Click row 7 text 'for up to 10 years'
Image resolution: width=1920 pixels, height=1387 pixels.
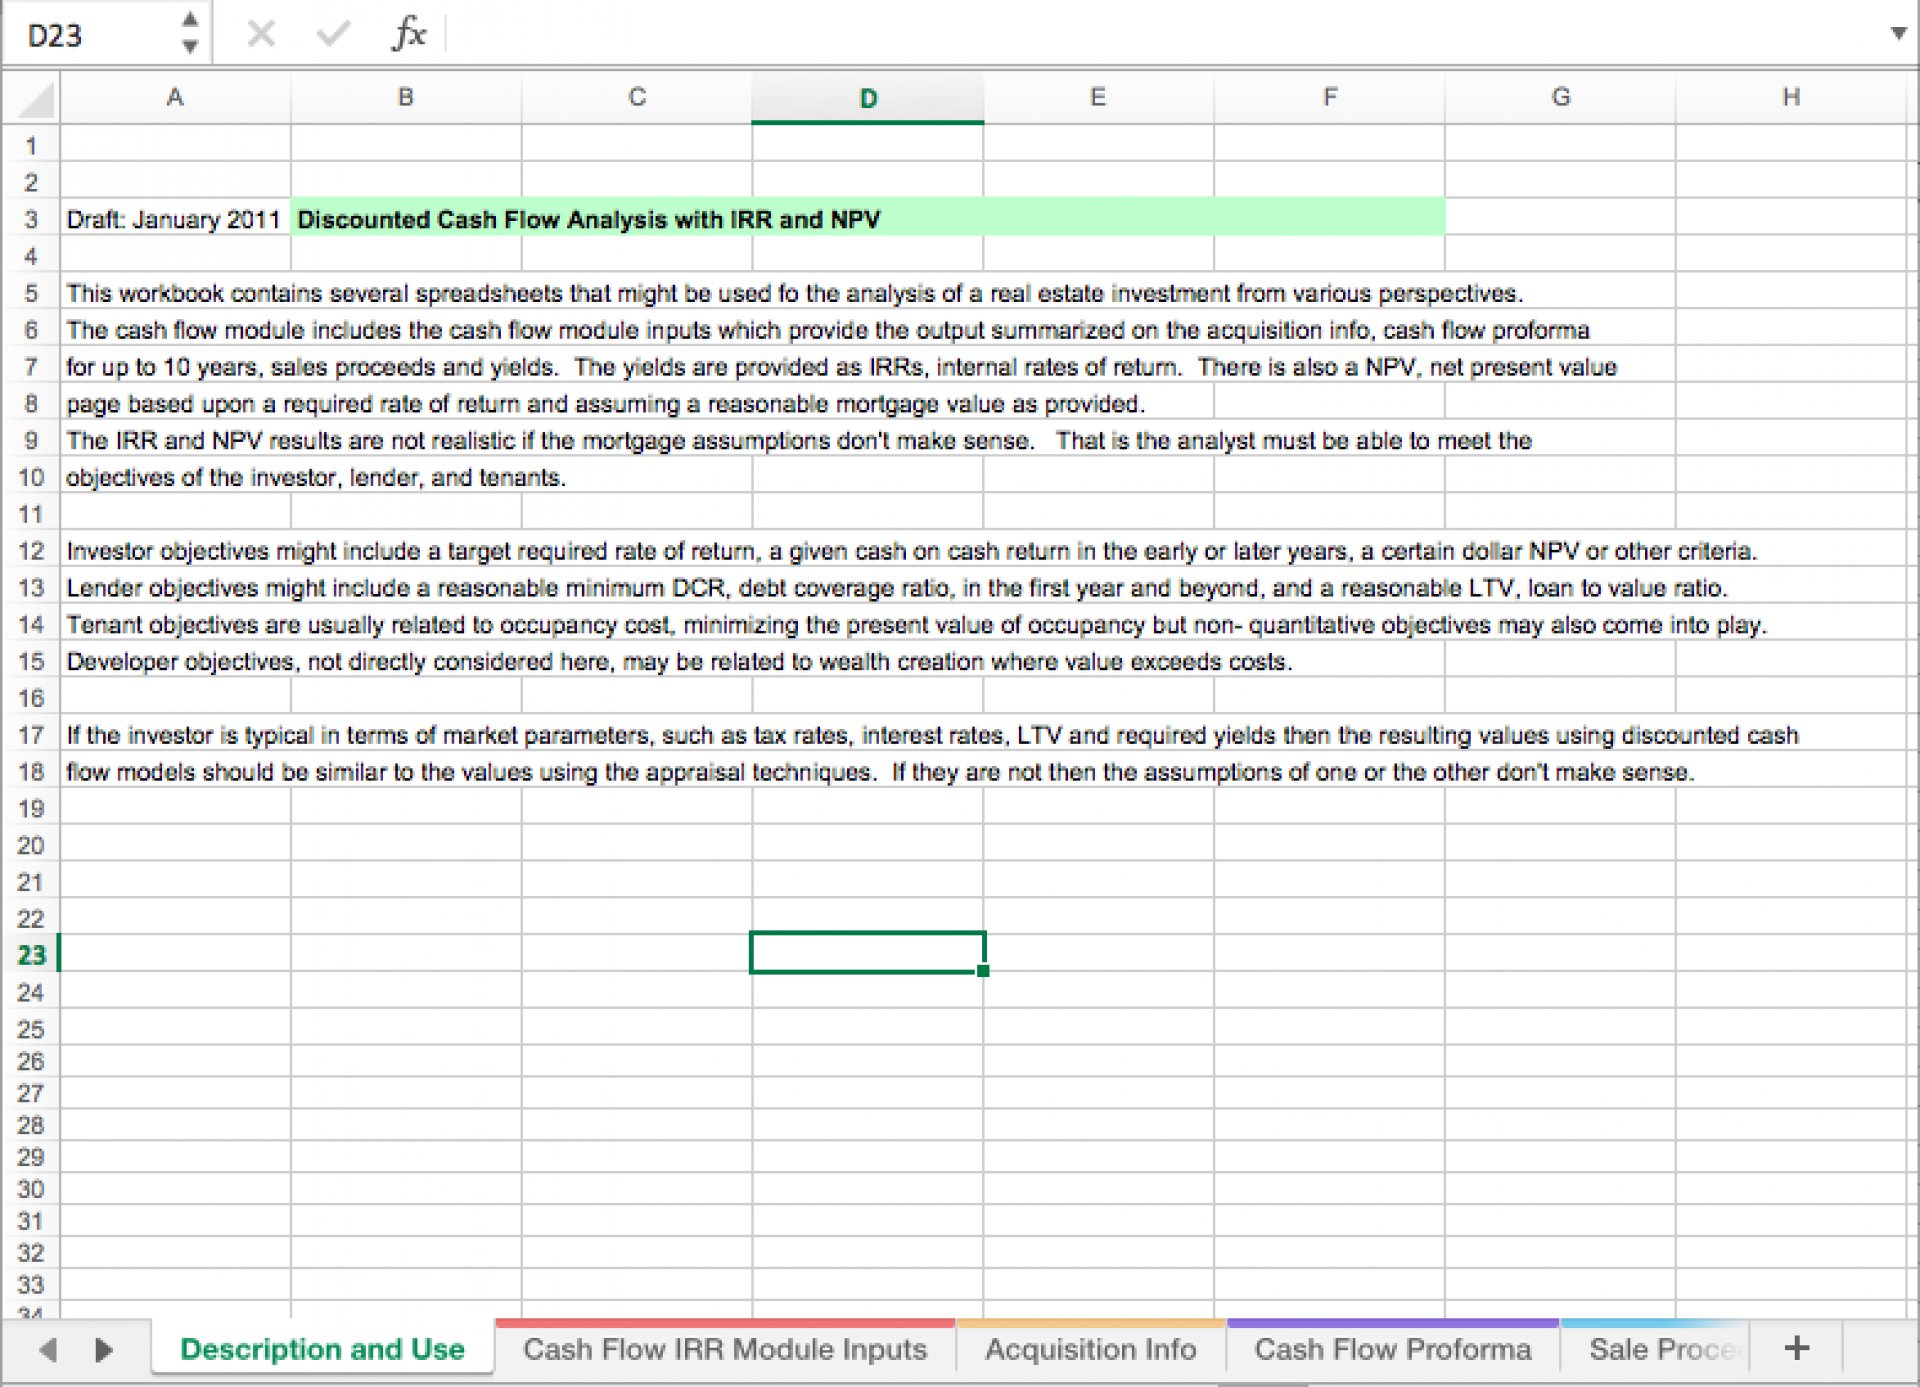[x=841, y=367]
